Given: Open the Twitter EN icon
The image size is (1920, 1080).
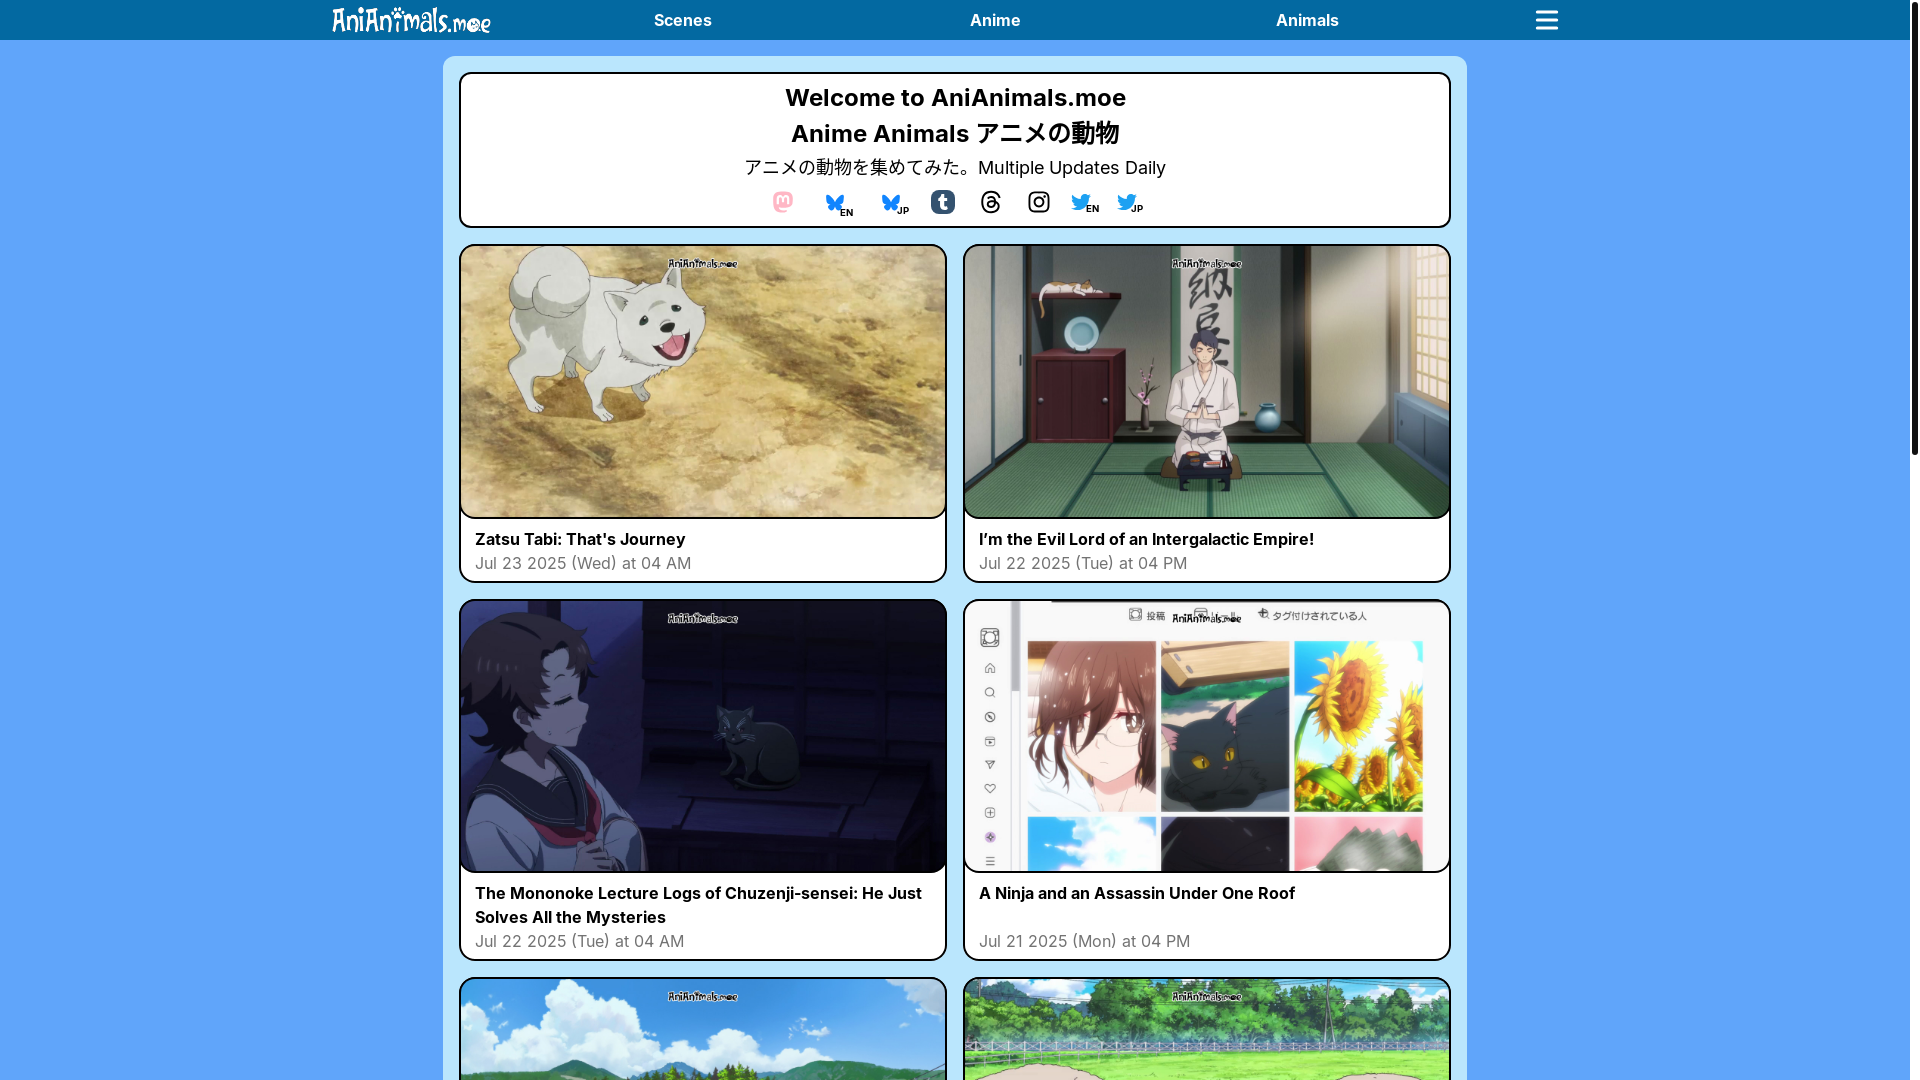Looking at the screenshot, I should pyautogui.click(x=1085, y=203).
